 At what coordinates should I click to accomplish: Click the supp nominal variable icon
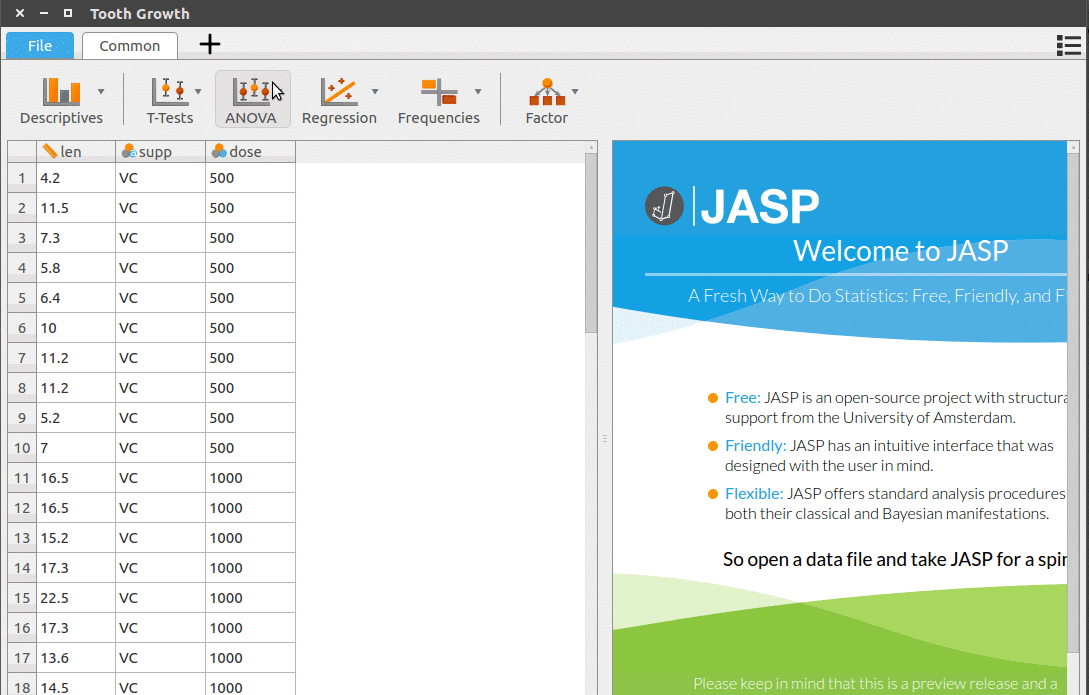[x=129, y=151]
